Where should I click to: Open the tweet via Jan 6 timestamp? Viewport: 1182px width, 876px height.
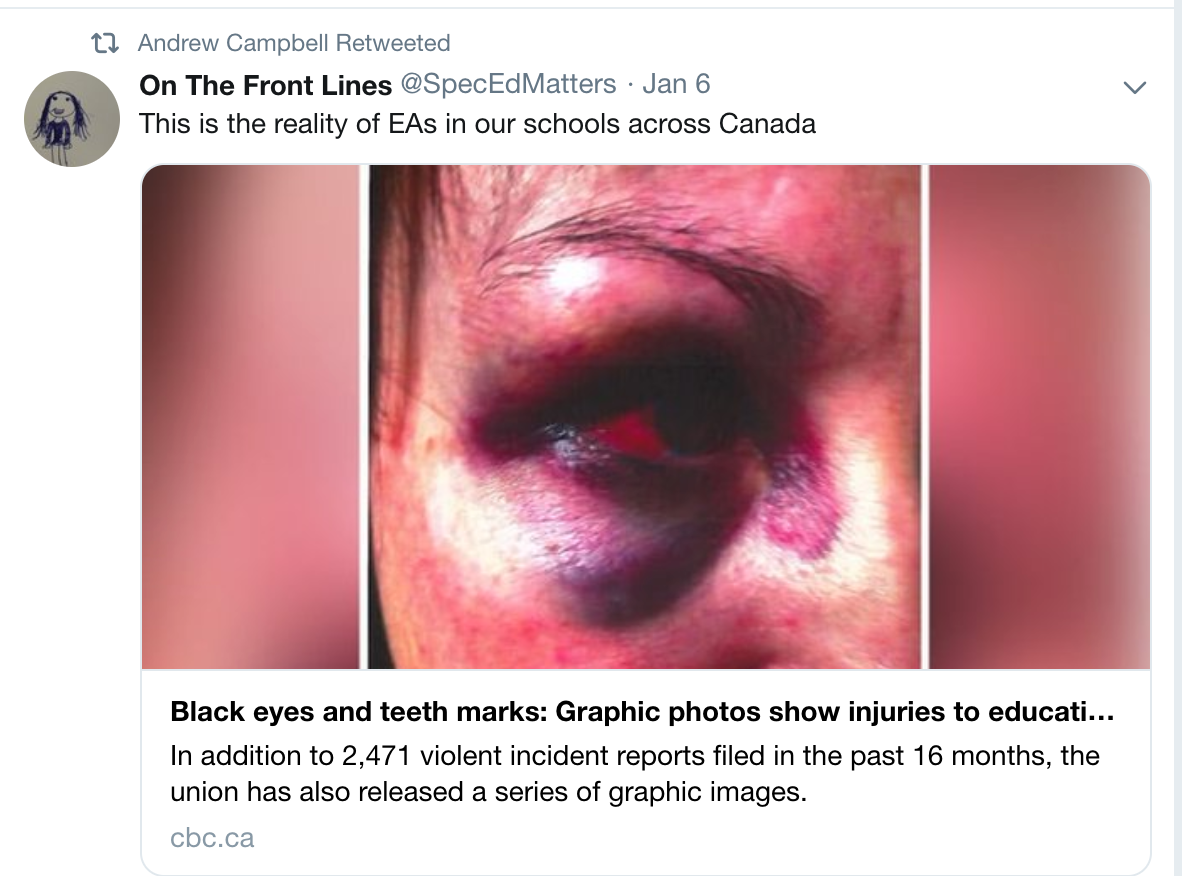[x=675, y=84]
